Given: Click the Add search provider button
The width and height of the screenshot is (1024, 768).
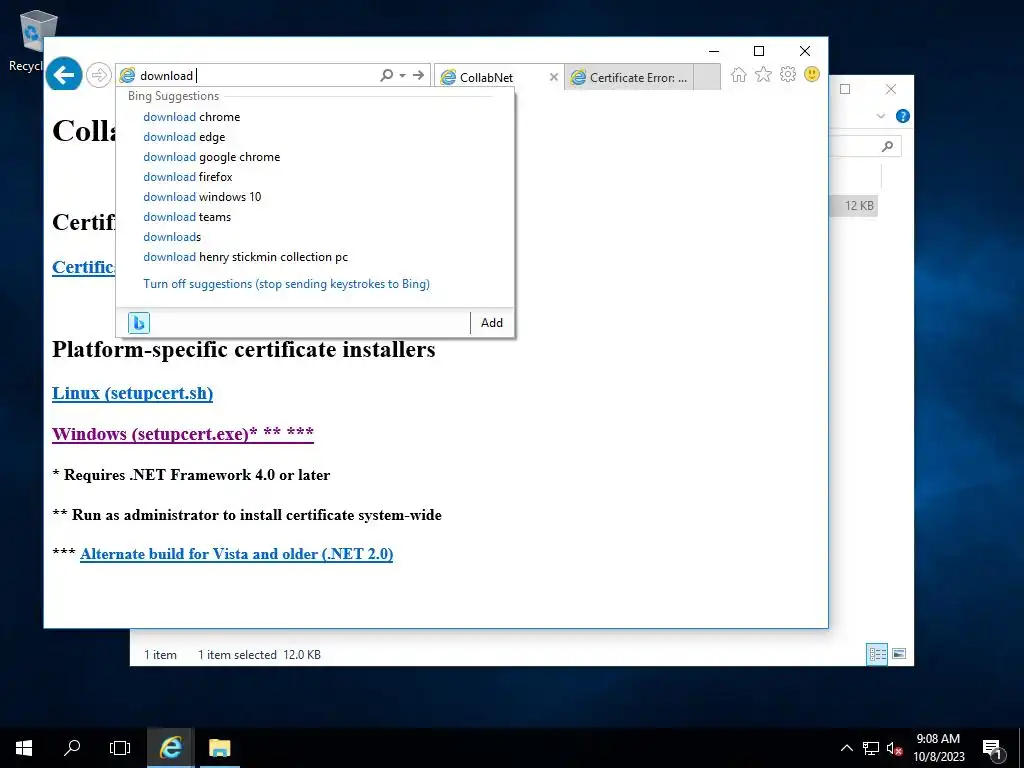Looking at the screenshot, I should tap(492, 323).
